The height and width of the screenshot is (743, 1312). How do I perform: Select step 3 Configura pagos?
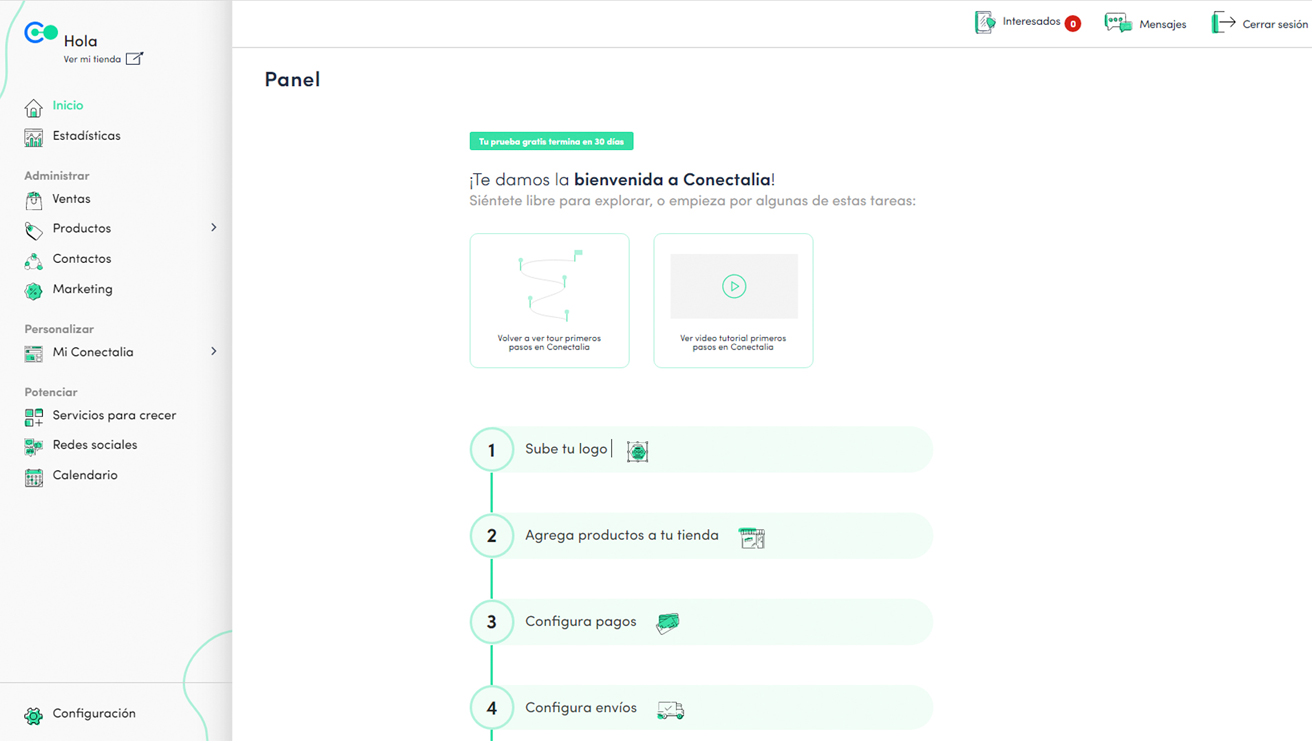pyautogui.click(x=701, y=622)
